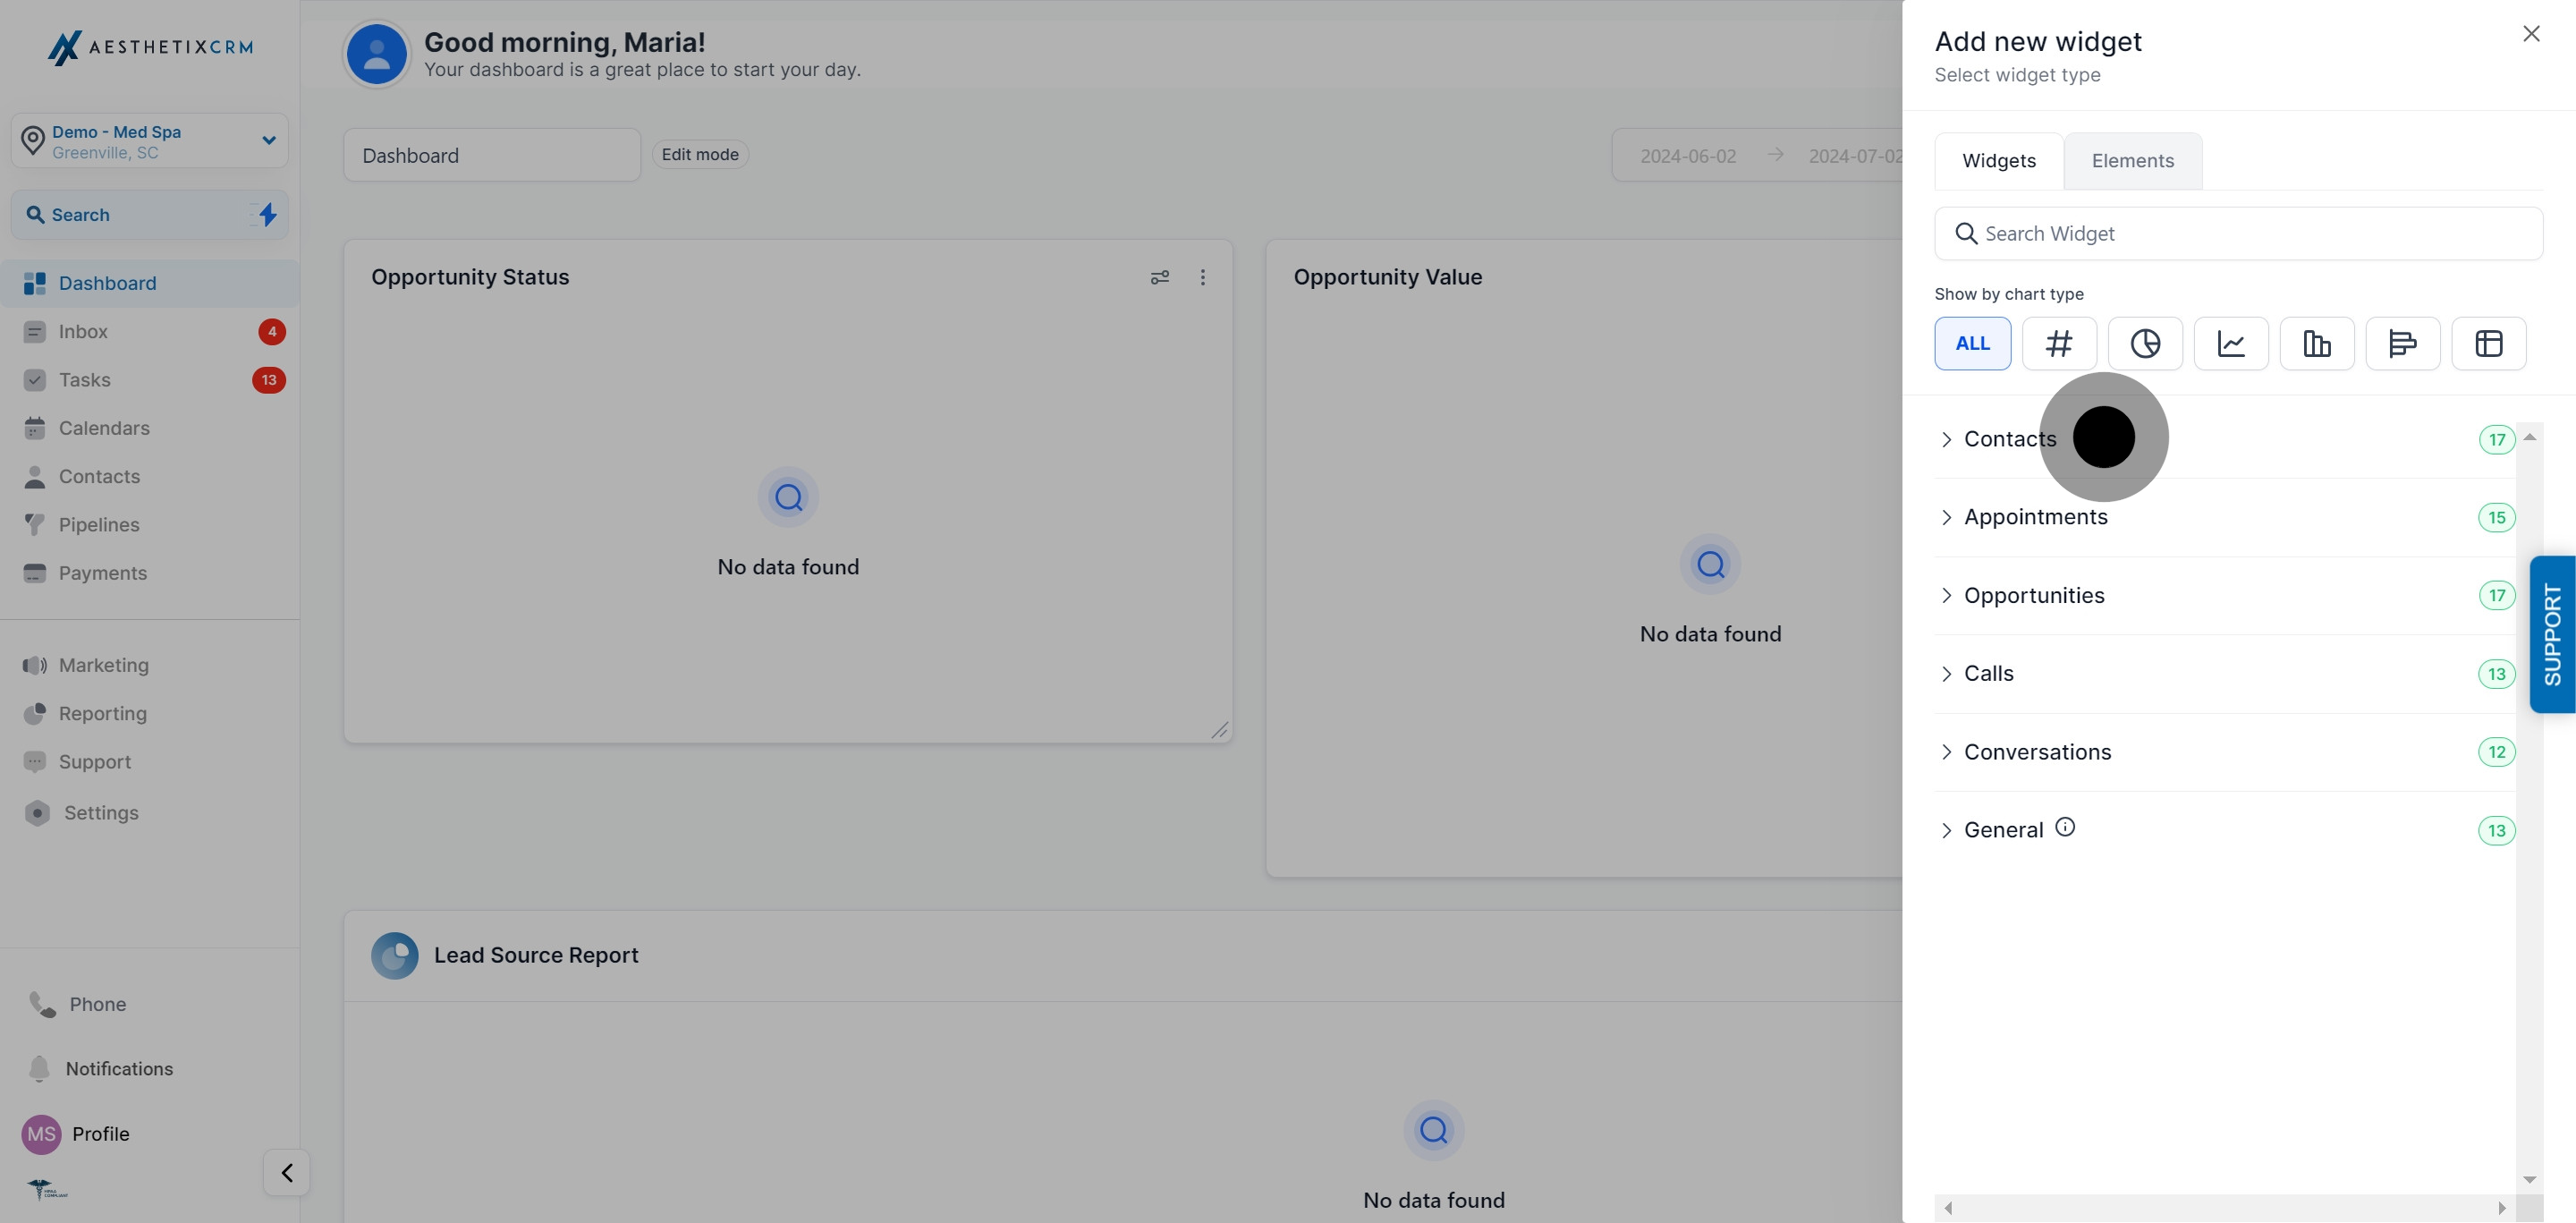This screenshot has width=2576, height=1223.
Task: Expand the Contacts widget category
Action: (2009, 438)
